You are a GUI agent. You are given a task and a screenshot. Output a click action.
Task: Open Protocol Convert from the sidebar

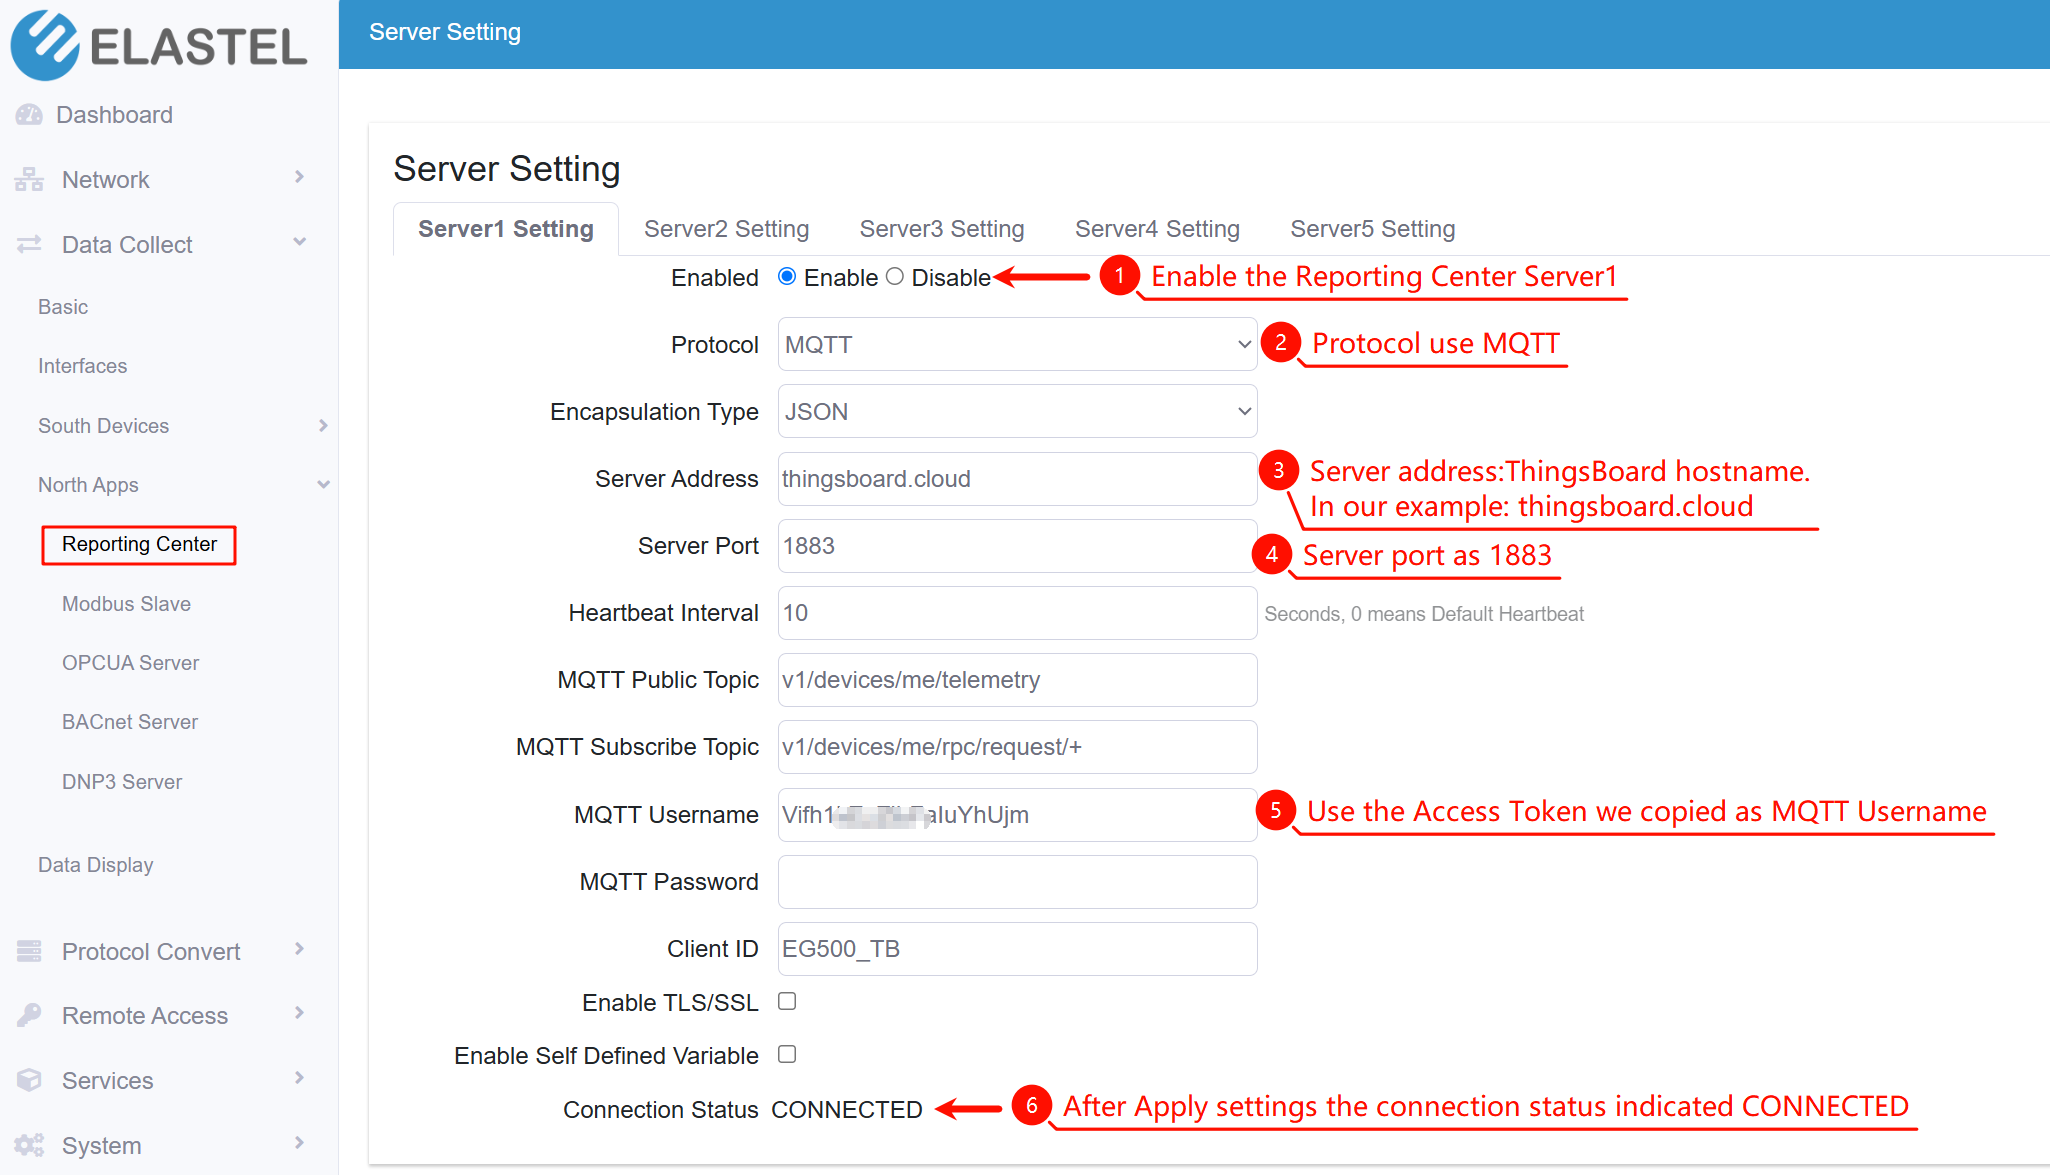(x=27, y=951)
